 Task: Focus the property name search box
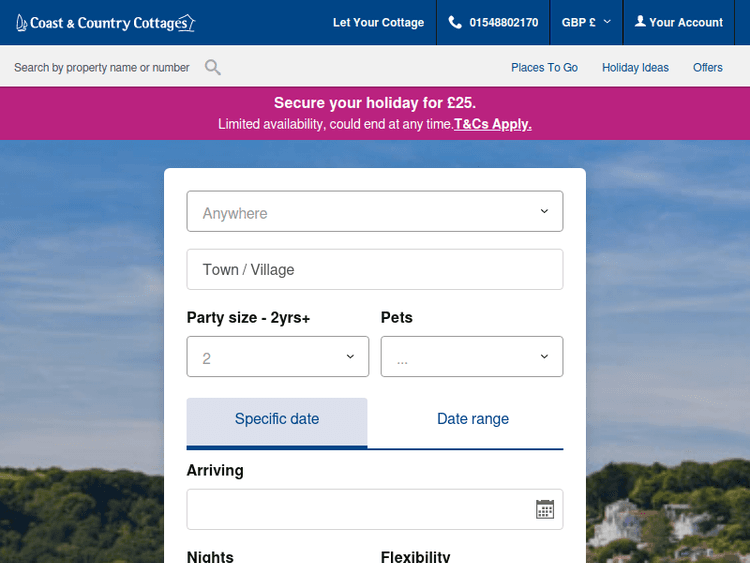(x=102, y=68)
